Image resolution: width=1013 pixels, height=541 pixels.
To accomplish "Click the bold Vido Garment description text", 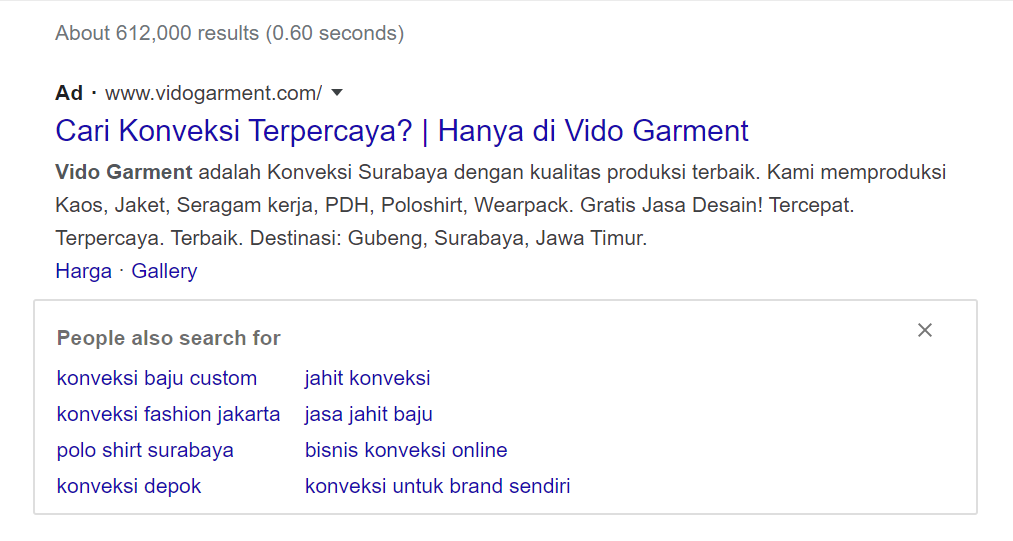I will pyautogui.click(x=124, y=172).
